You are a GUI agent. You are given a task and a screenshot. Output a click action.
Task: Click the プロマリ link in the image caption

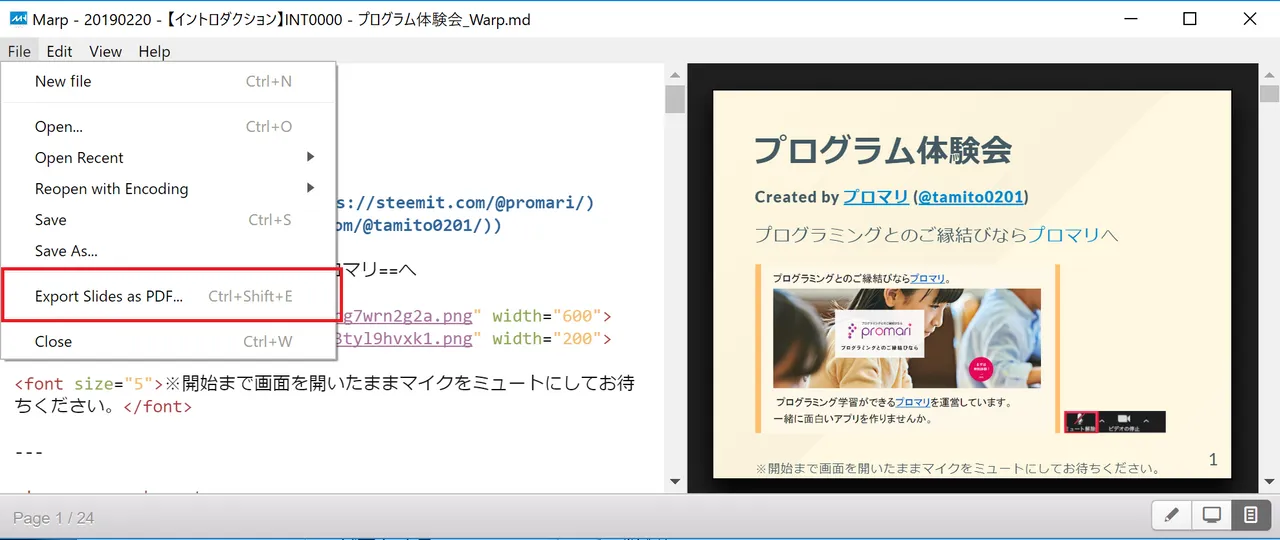click(927, 278)
